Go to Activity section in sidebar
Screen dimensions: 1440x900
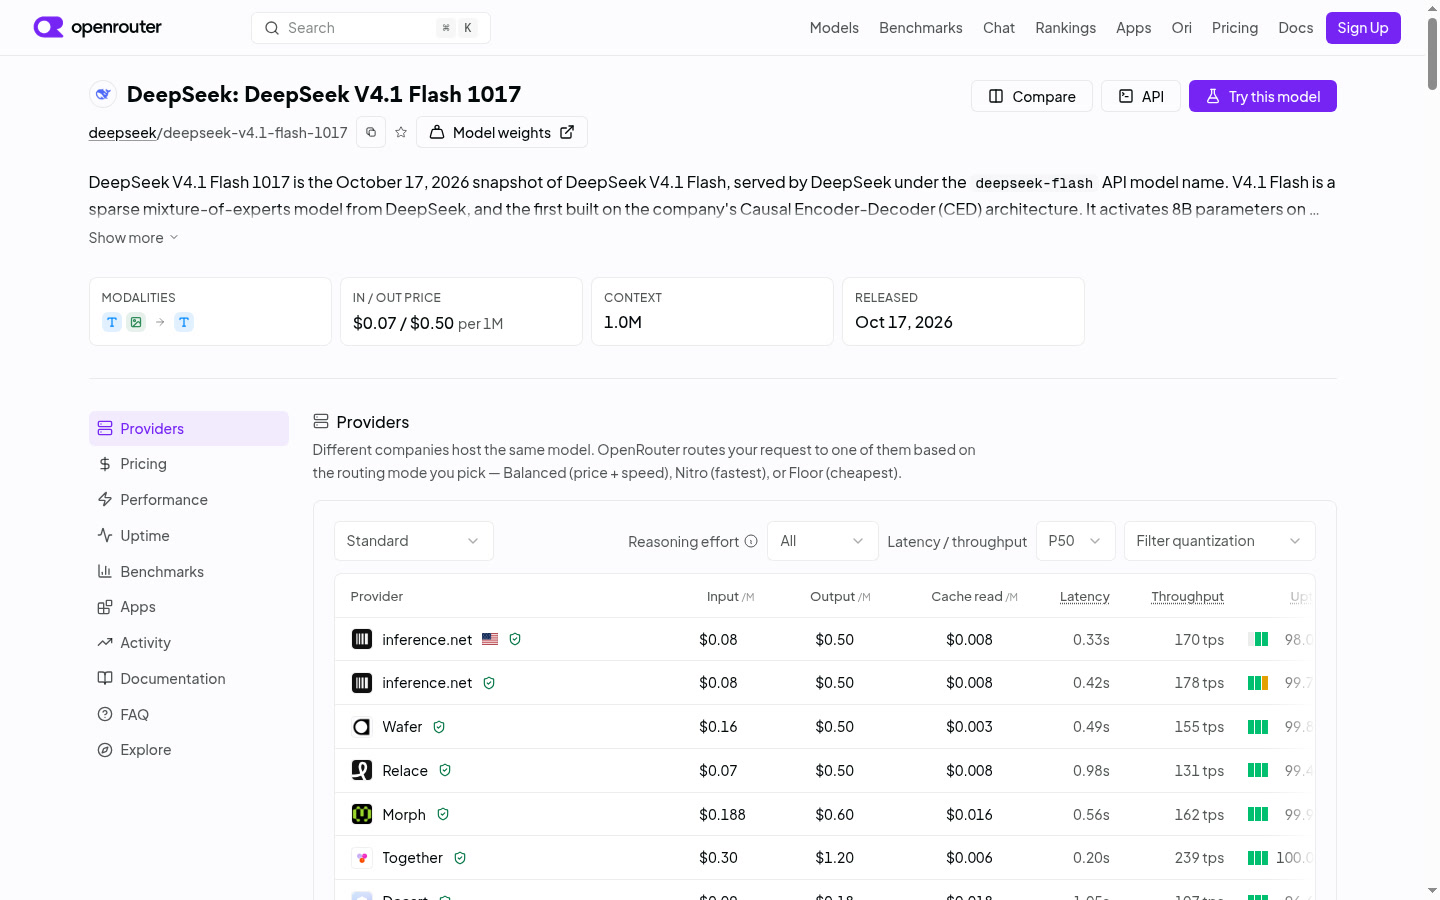pos(189,643)
